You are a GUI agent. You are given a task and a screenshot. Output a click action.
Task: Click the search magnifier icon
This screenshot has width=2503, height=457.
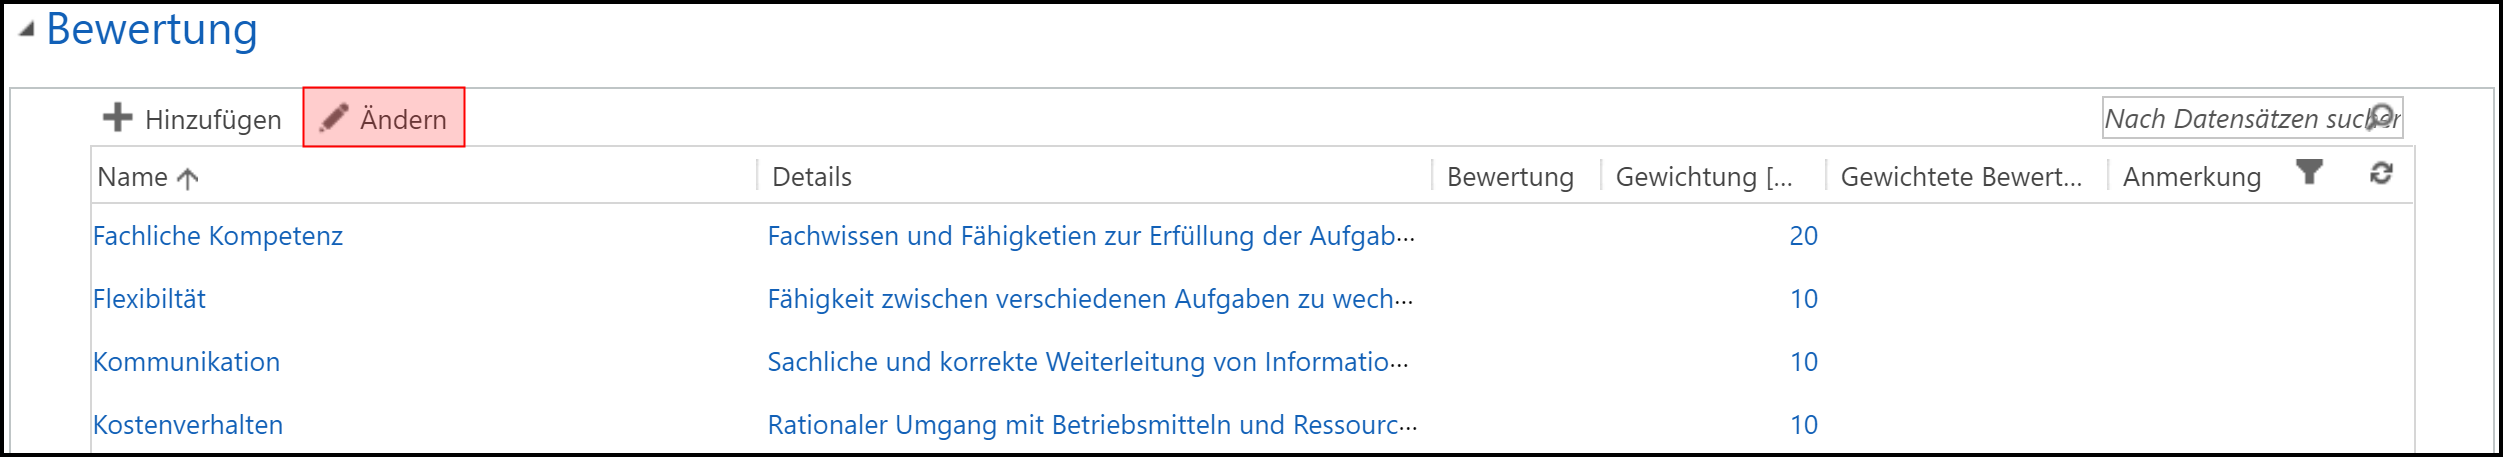click(2382, 117)
